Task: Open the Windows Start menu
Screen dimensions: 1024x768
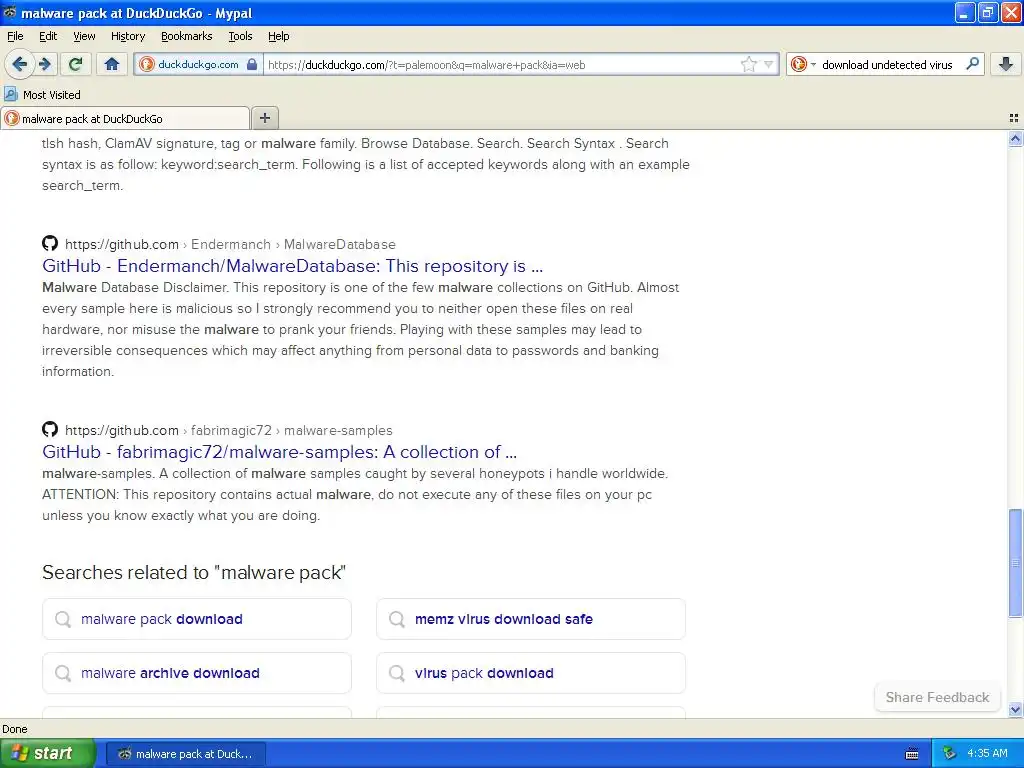Action: [x=47, y=754]
